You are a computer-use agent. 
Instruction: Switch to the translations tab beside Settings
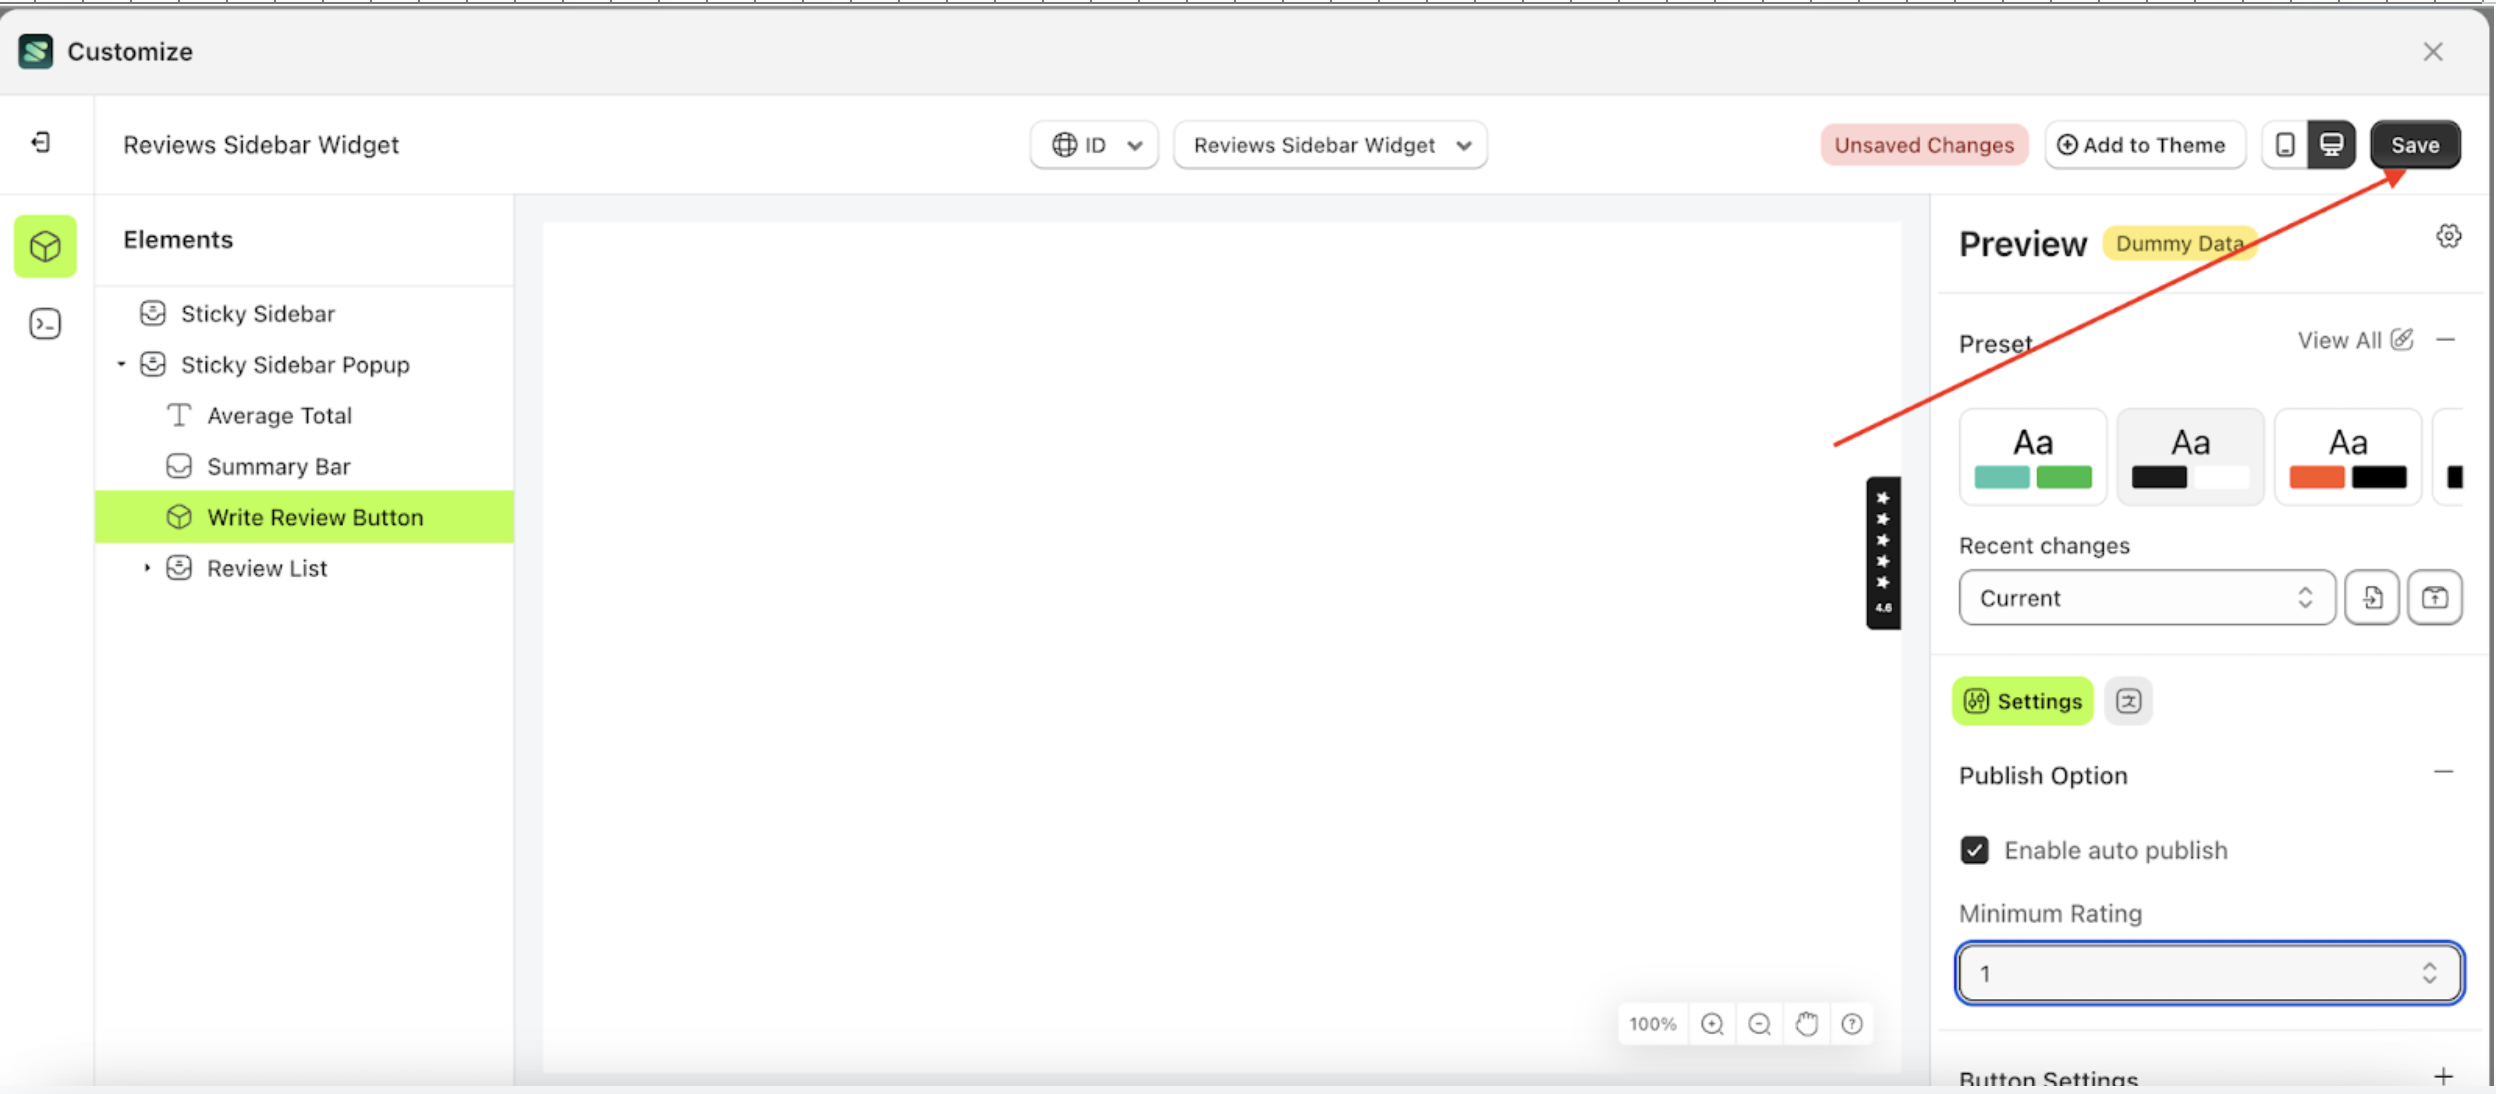pyautogui.click(x=2127, y=701)
